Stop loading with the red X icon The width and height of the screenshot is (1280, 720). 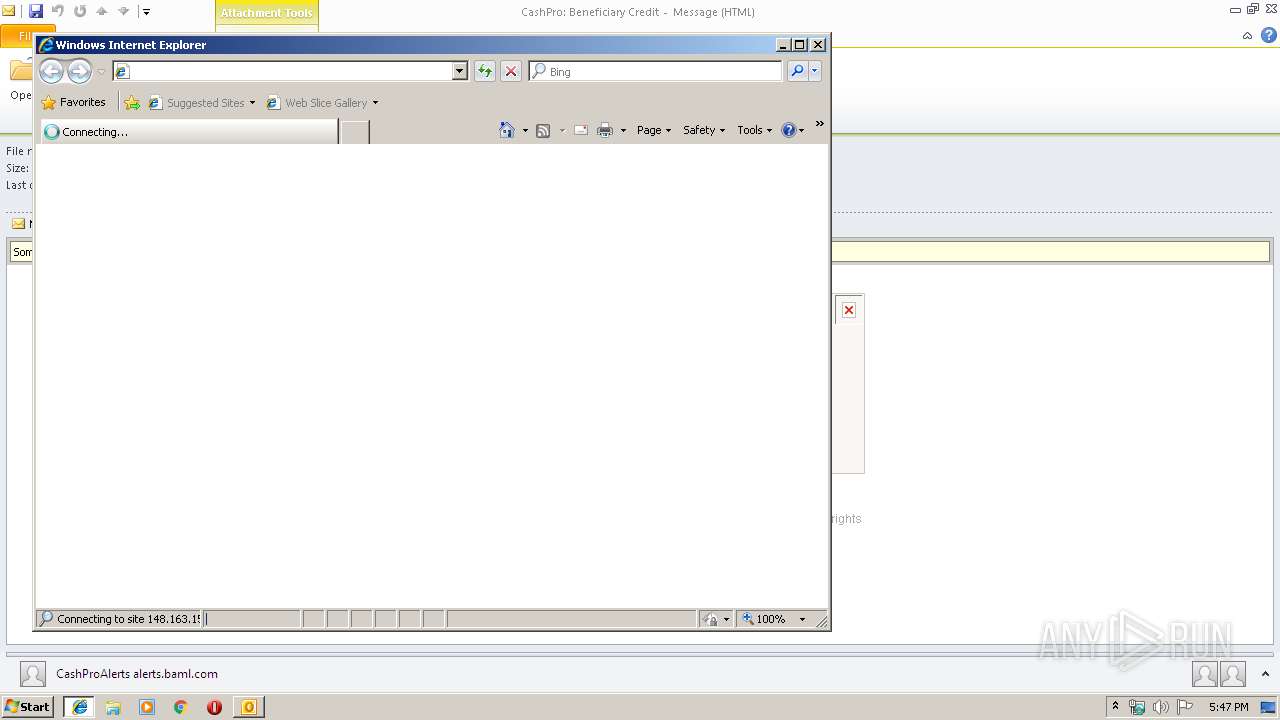[x=511, y=71]
